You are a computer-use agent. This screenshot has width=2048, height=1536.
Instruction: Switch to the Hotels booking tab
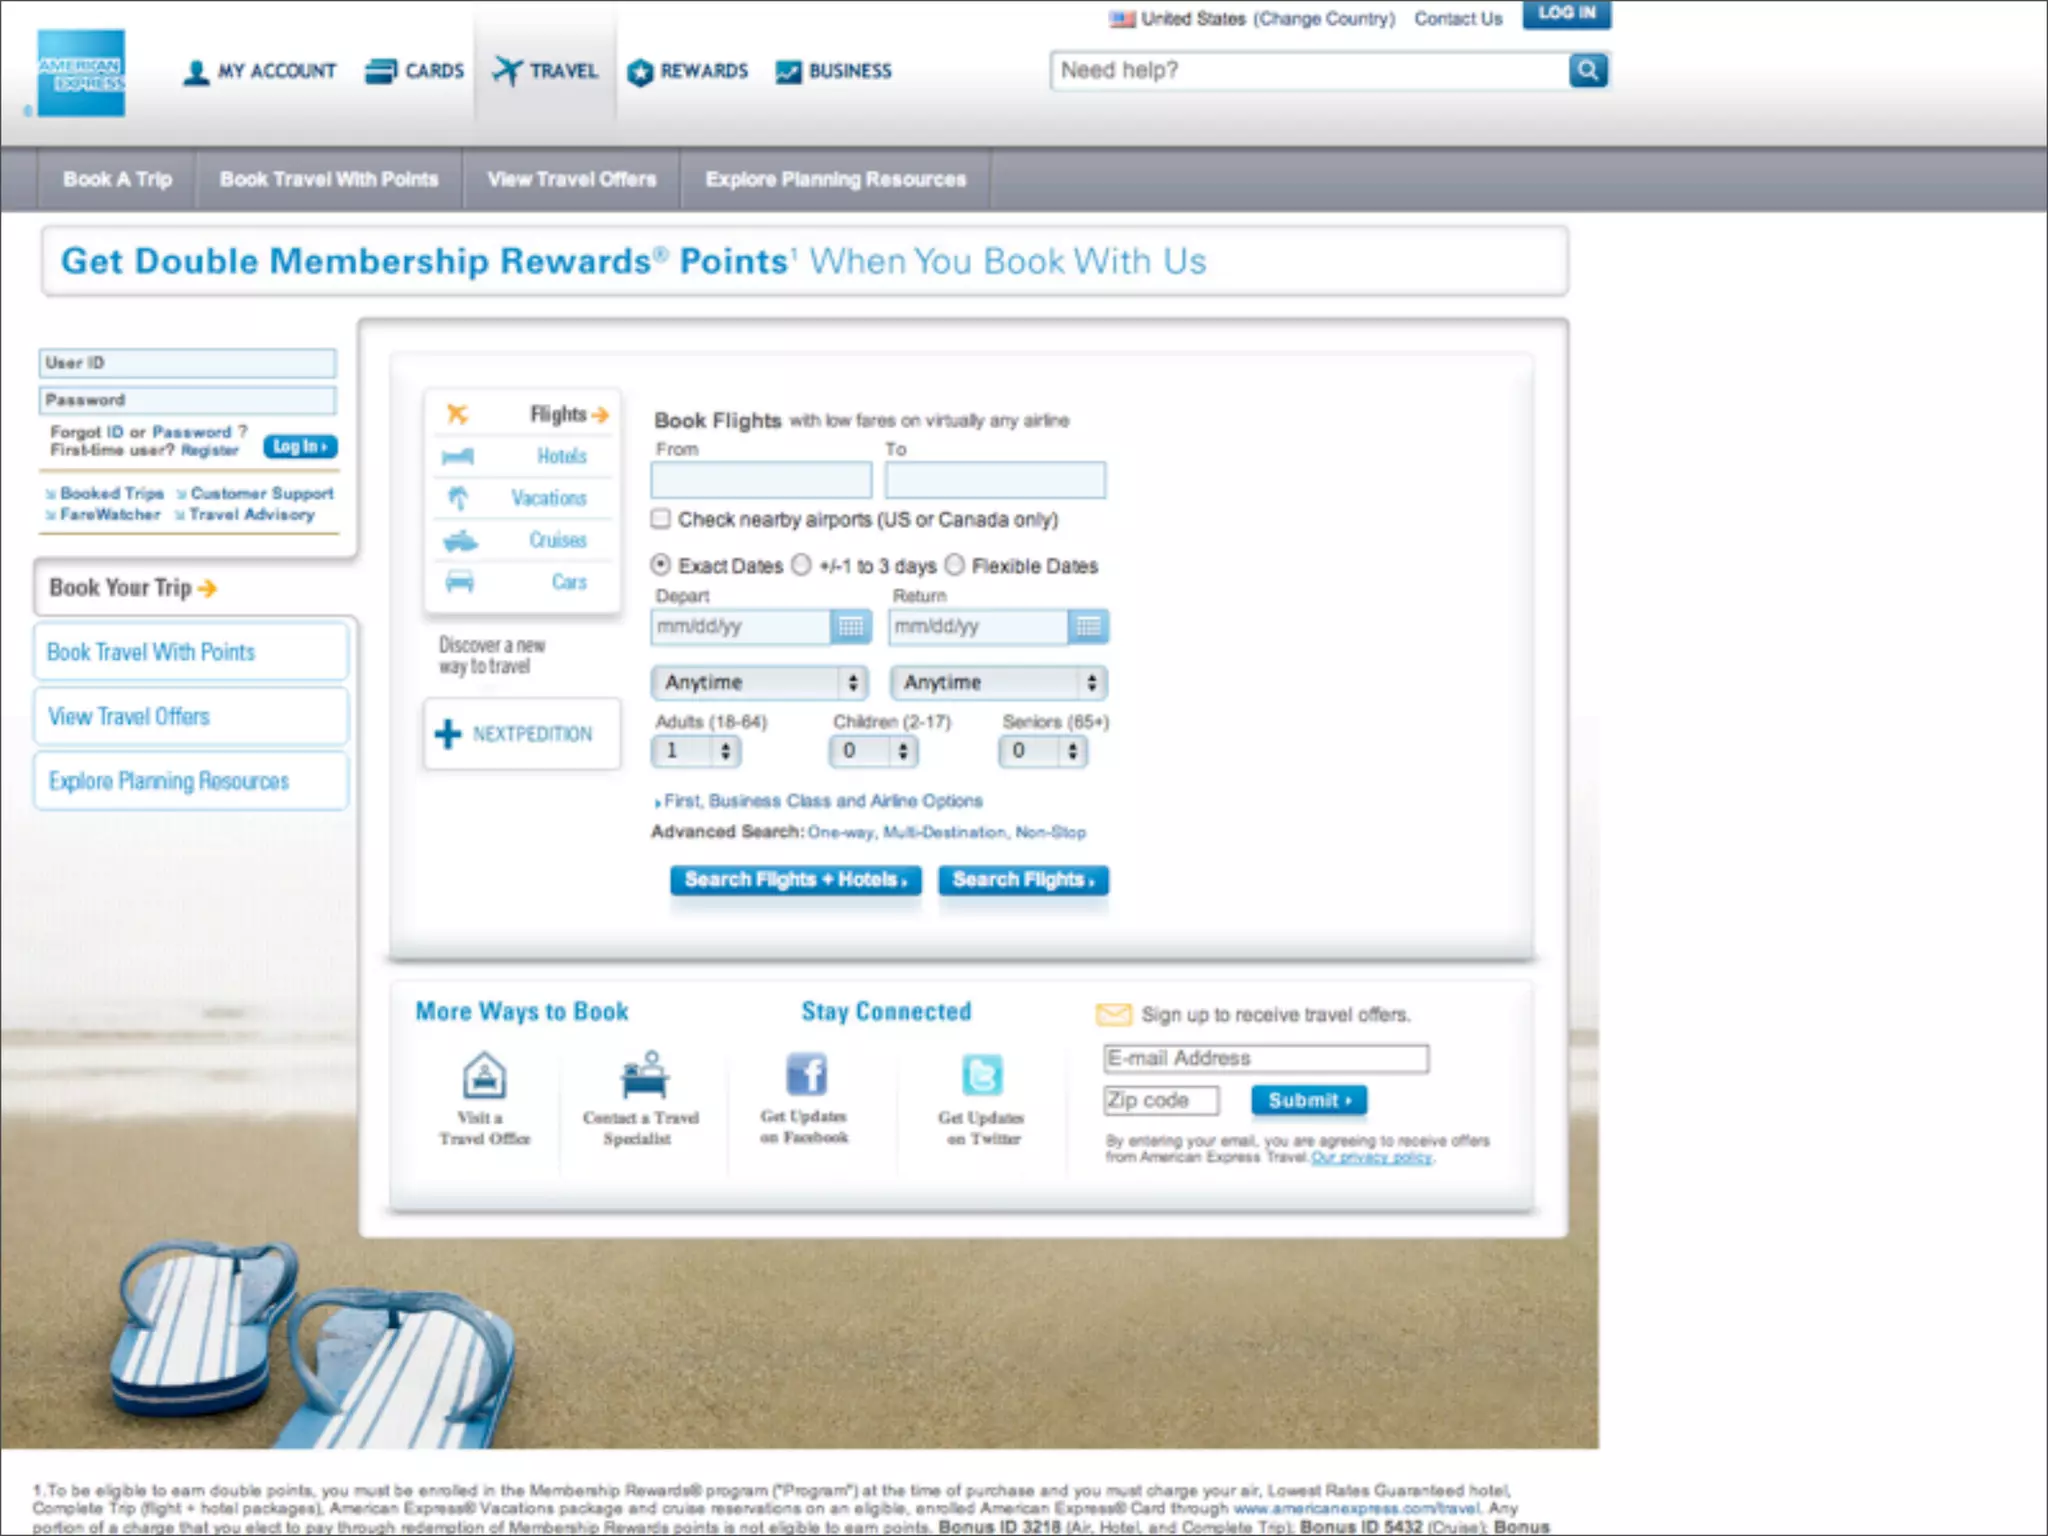tap(560, 456)
